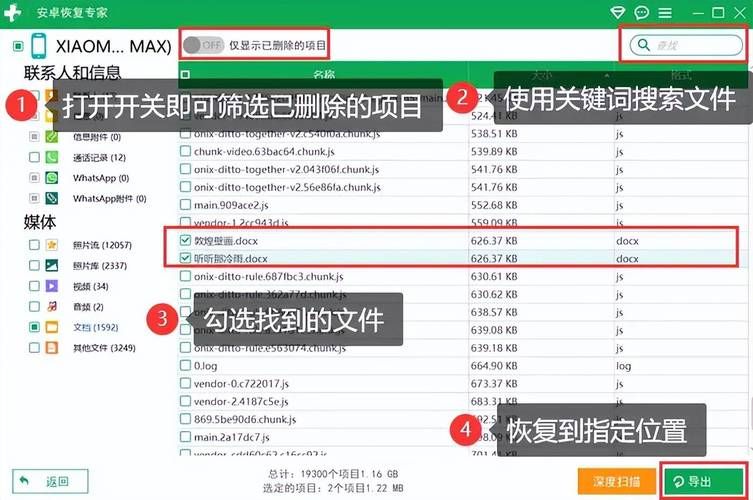This screenshot has height=500, width=753.
Task: Select file onix-ditto-together-v2.043f06f.chunk.js
Action: coord(286,170)
